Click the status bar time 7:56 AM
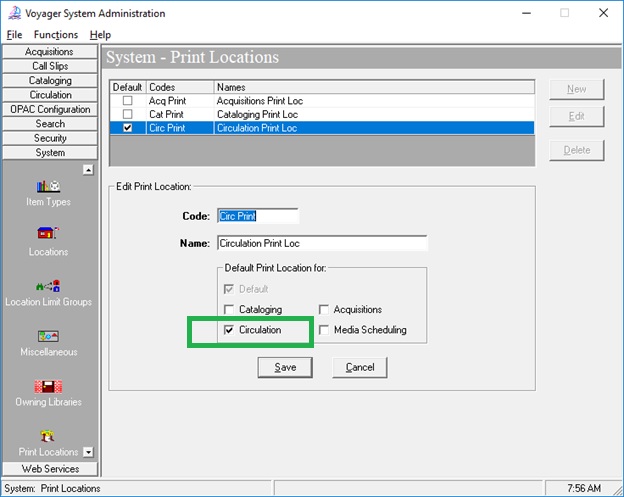This screenshot has height=497, width=624. pos(584,488)
